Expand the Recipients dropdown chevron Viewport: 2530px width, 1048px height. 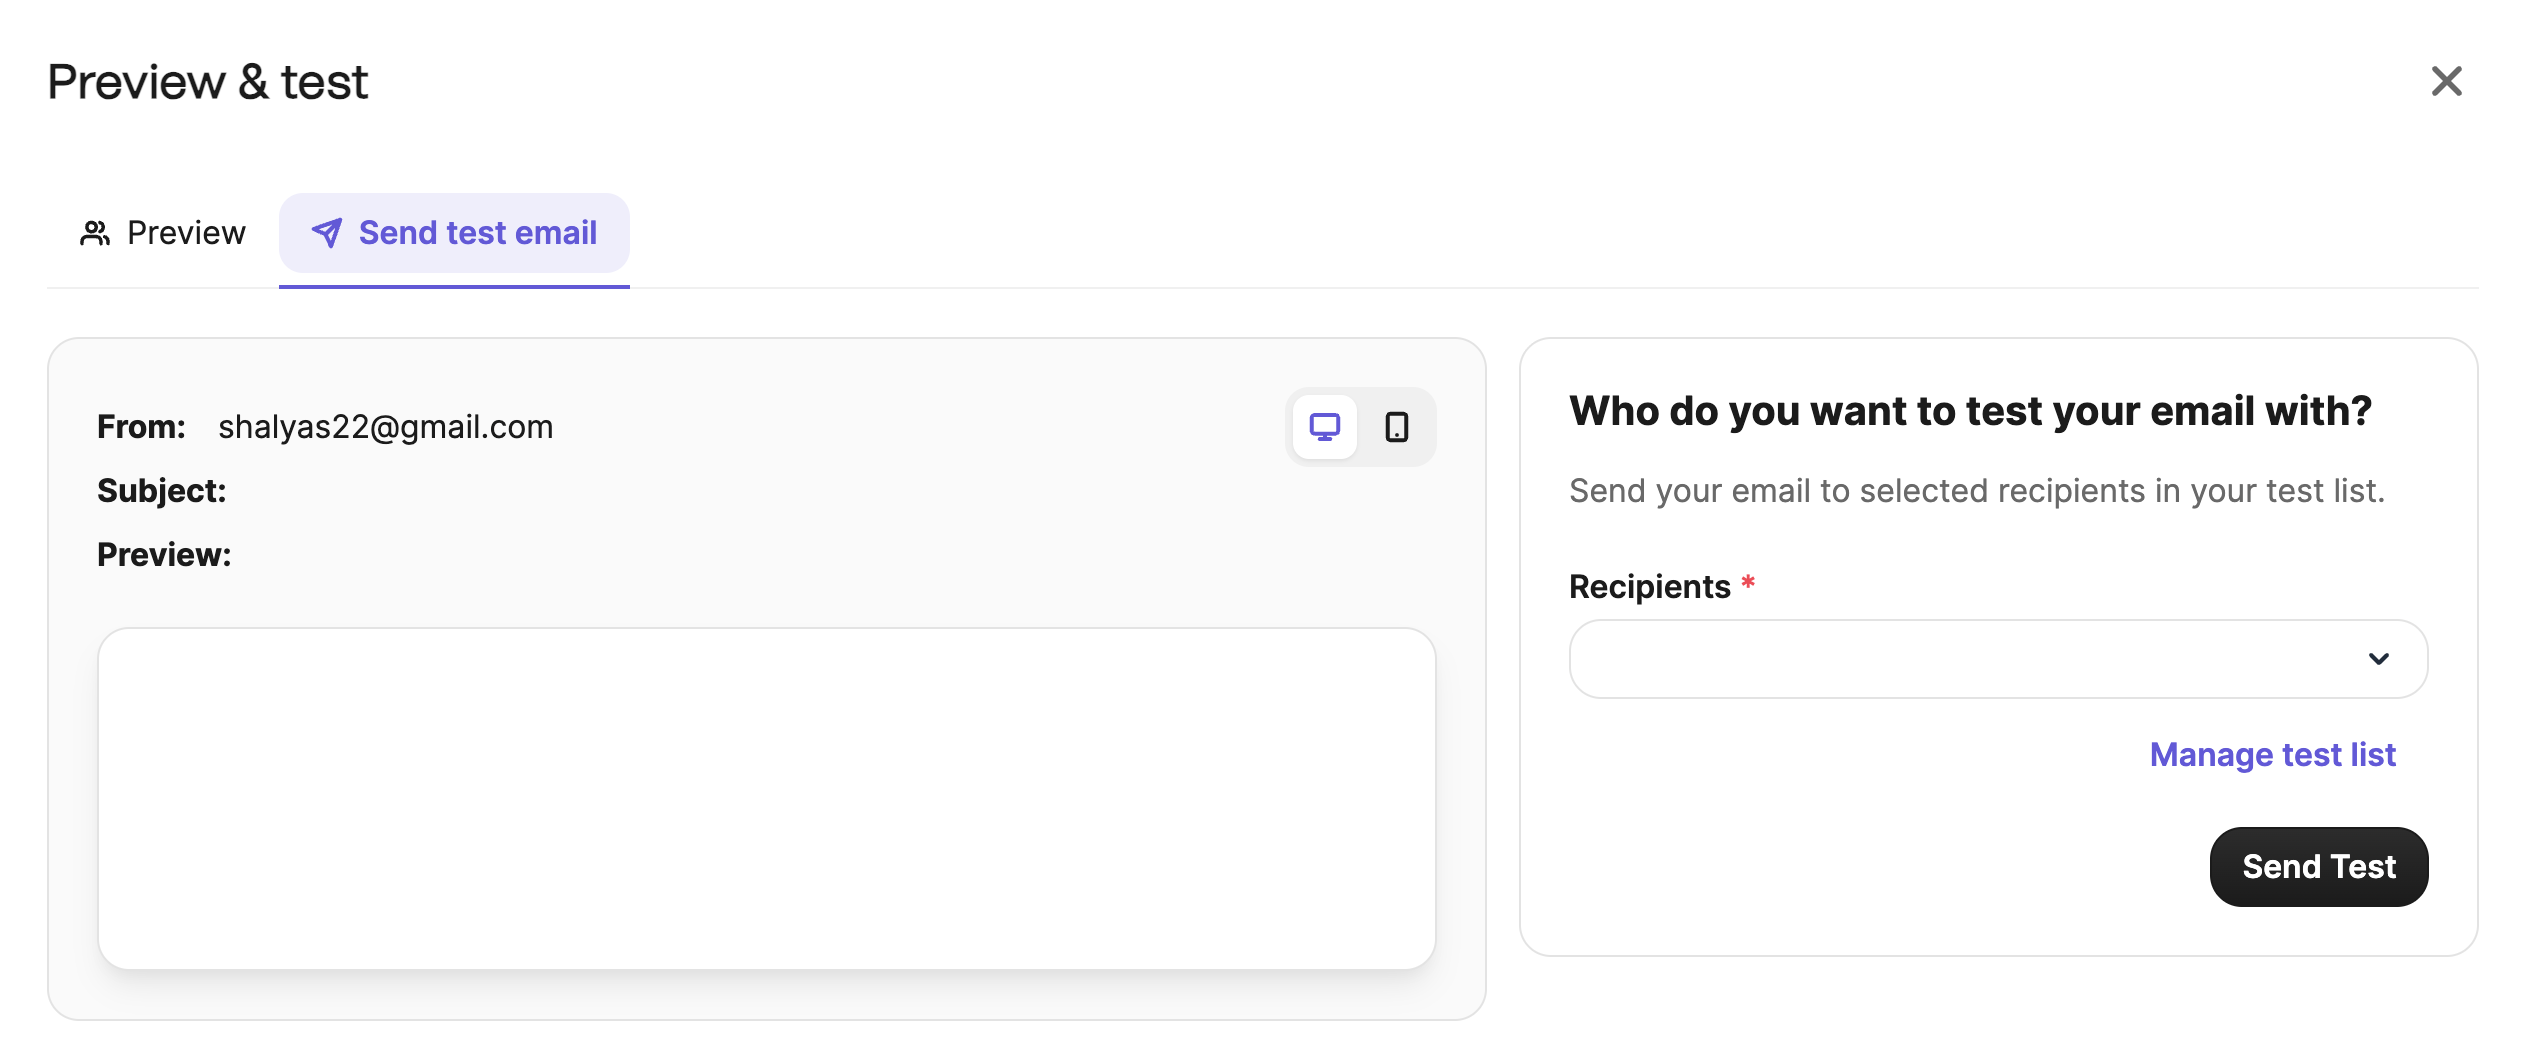2378,659
